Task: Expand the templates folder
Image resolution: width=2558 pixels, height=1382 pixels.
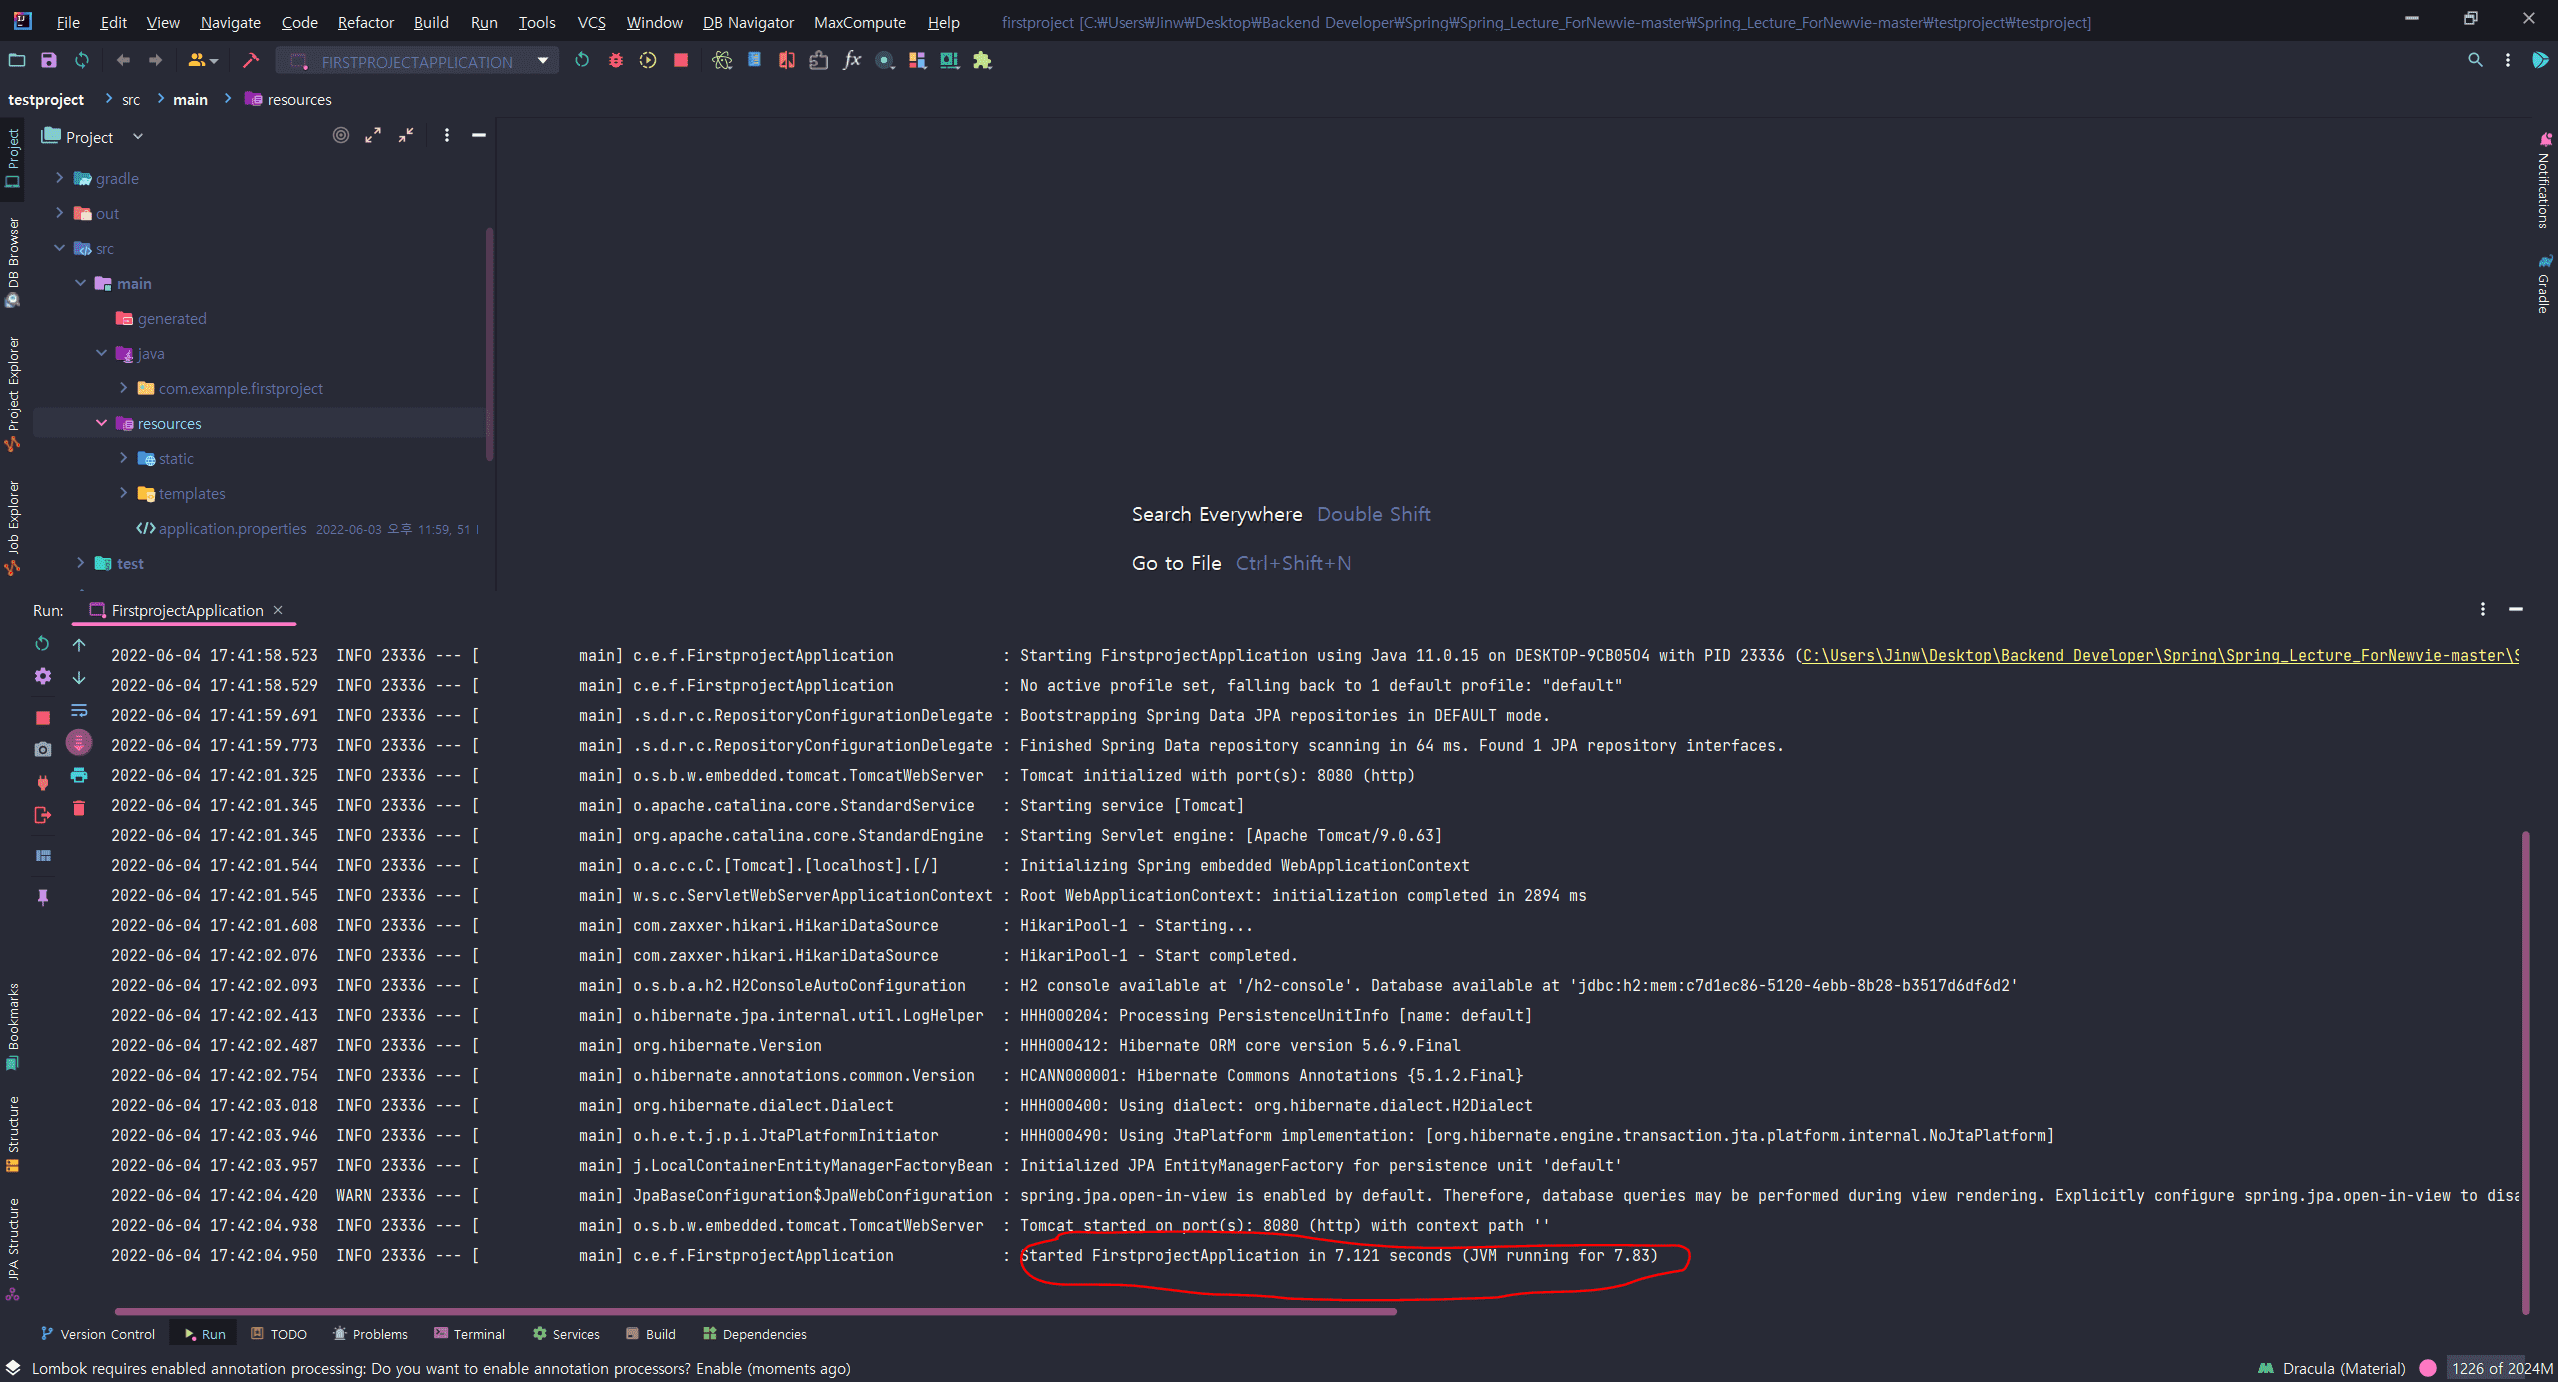Action: pyautogui.click(x=123, y=493)
